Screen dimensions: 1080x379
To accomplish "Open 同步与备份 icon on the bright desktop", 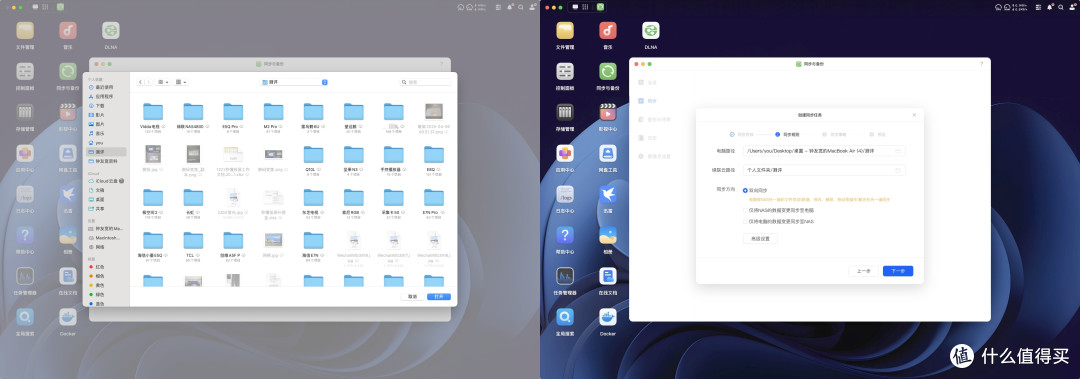I will (x=608, y=72).
